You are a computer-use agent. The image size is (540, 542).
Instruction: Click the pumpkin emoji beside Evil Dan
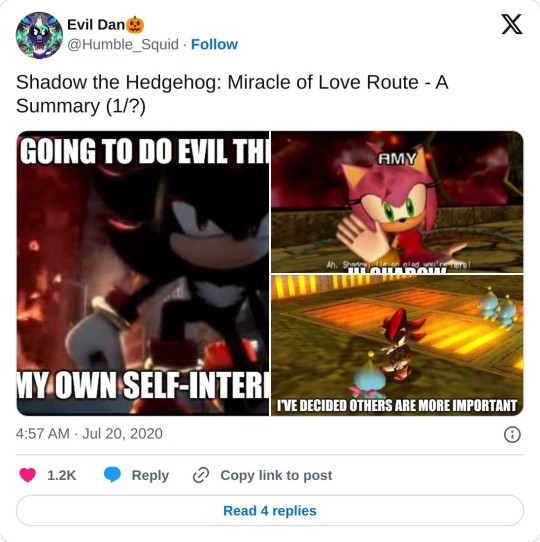tap(135, 25)
